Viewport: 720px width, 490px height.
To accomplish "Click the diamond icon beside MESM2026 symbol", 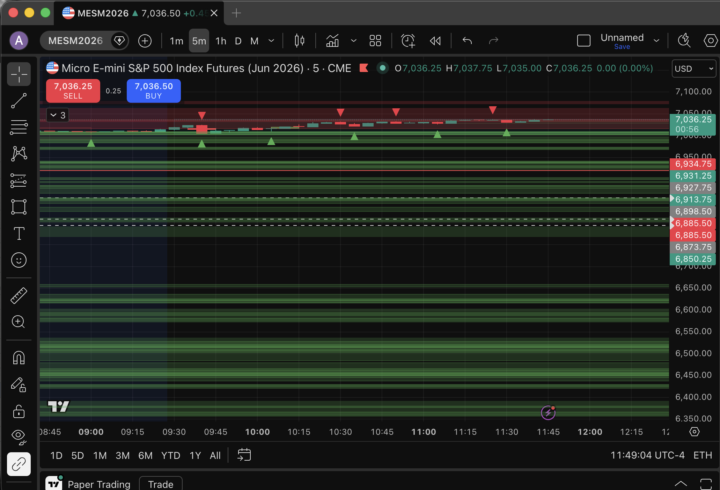I will (x=119, y=41).
